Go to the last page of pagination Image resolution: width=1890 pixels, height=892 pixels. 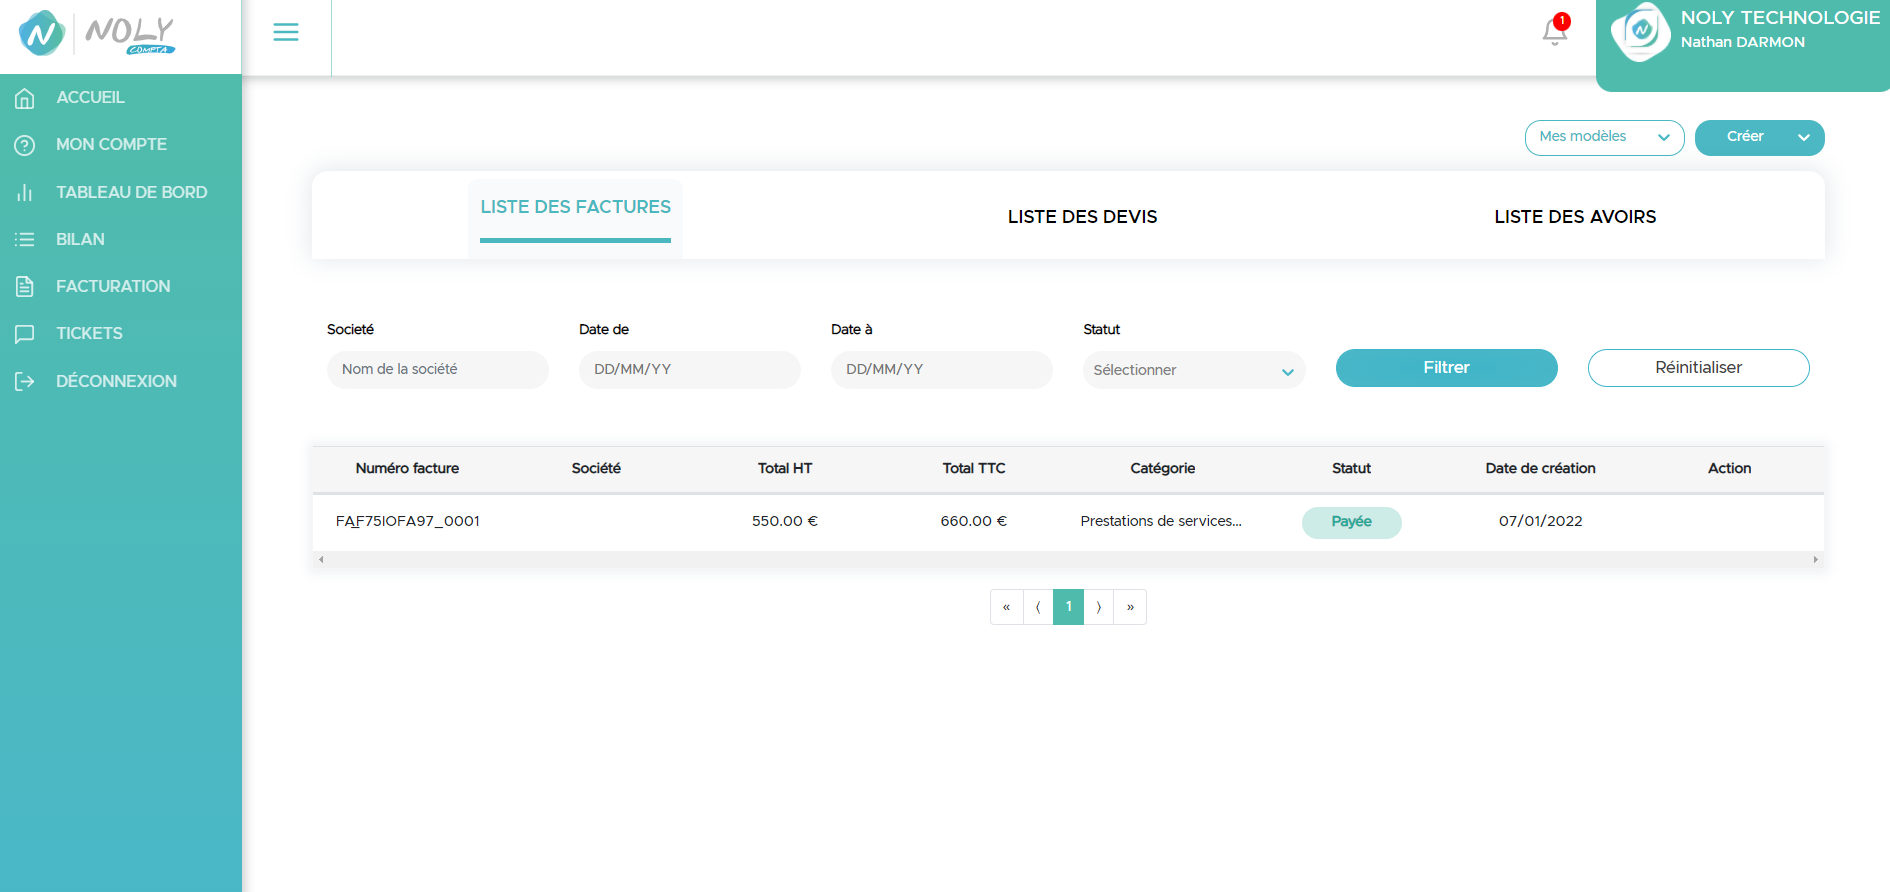[1130, 607]
